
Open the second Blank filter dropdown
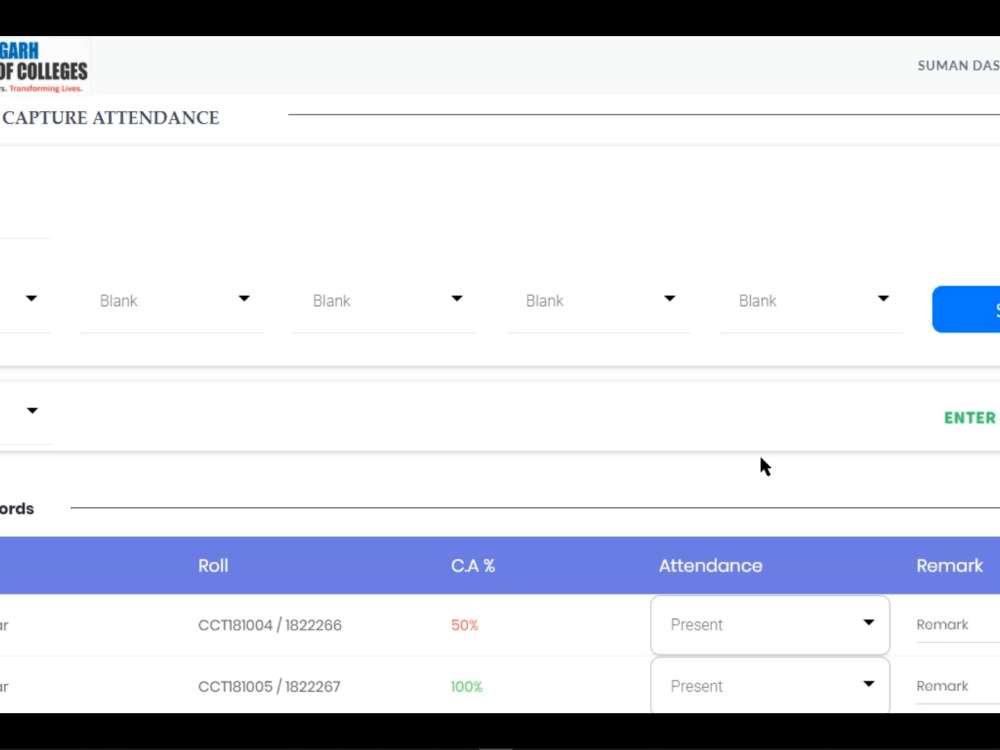pyautogui.click(x=385, y=300)
